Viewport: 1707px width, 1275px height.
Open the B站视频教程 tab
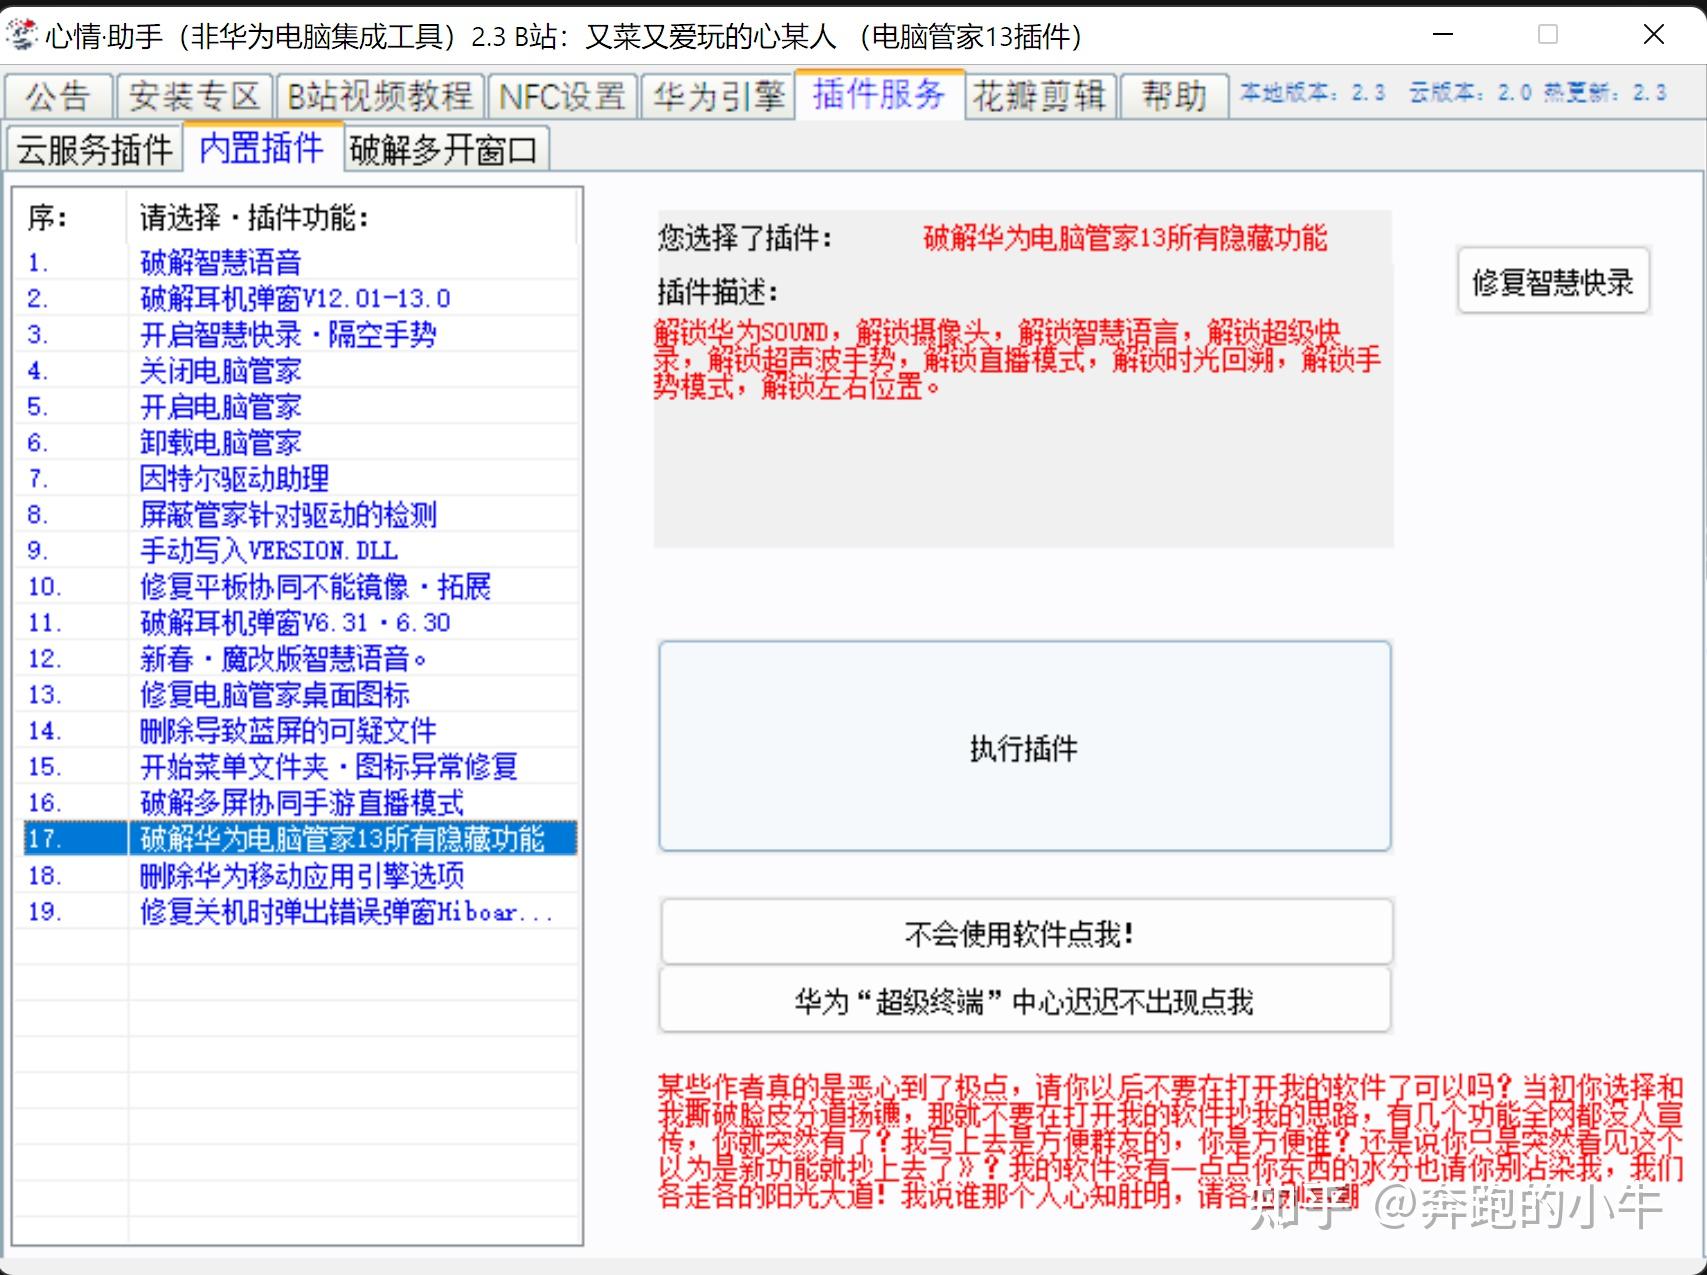click(x=380, y=96)
